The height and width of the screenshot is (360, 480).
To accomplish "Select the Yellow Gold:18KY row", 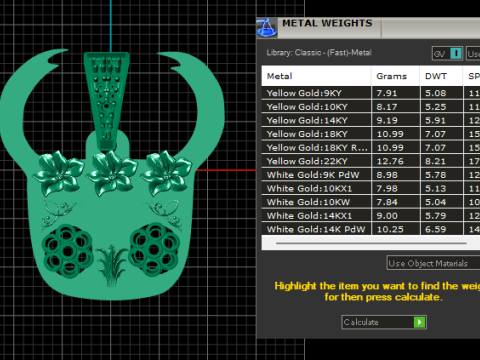I will pos(371,134).
